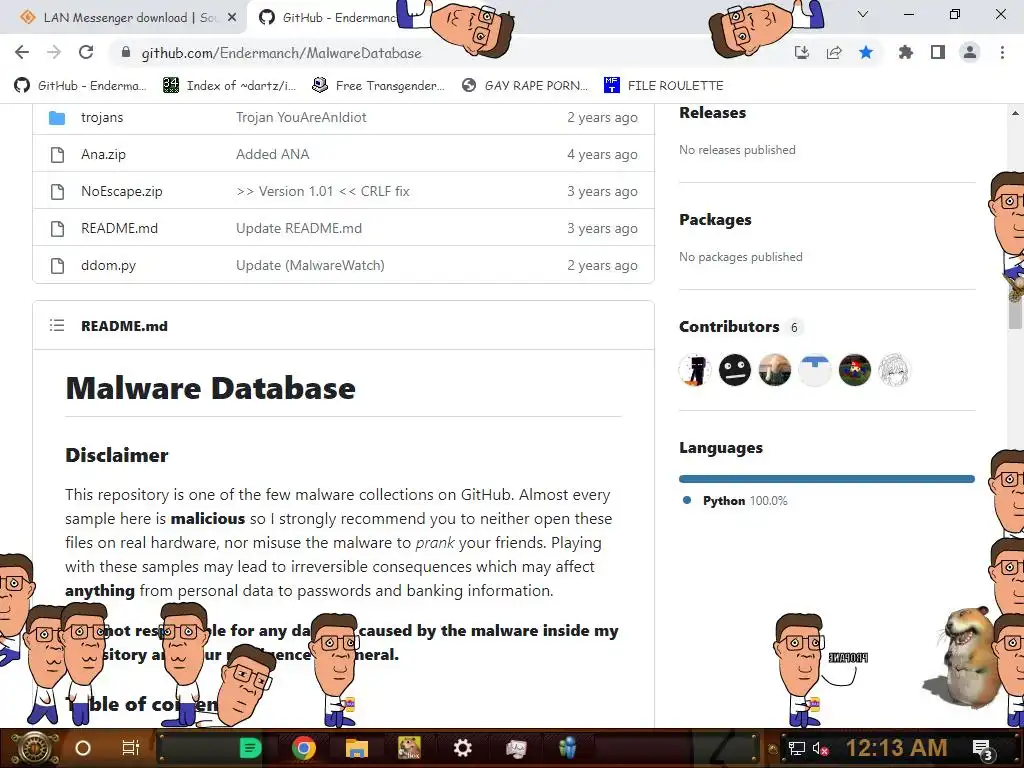
Task: Open the Python 100.0% language link
Action: tap(745, 501)
